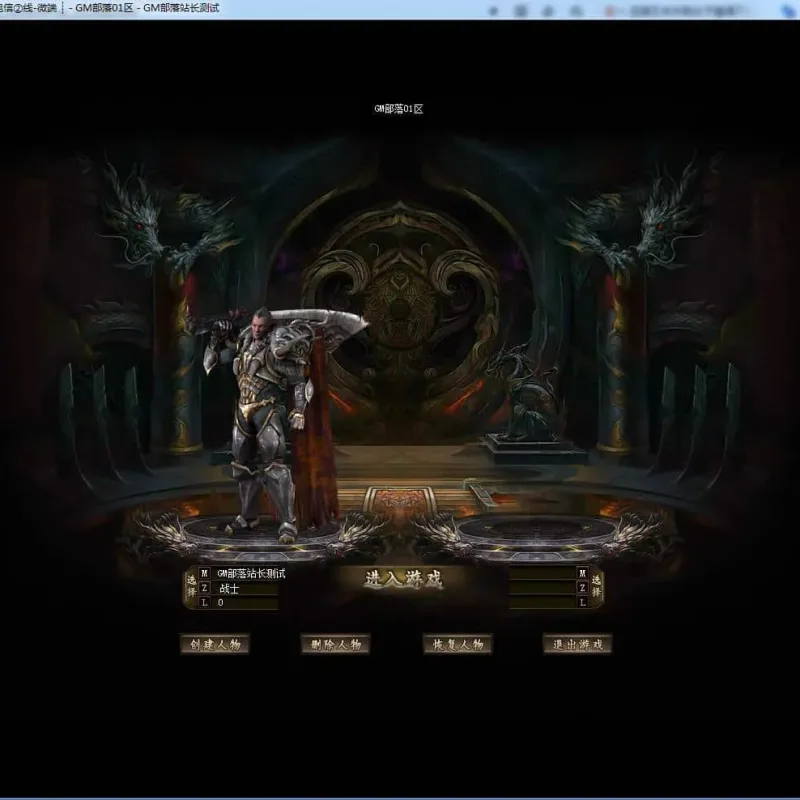800x800 pixels.
Task: Click the GM部落01区 server name label
Action: 398,109
